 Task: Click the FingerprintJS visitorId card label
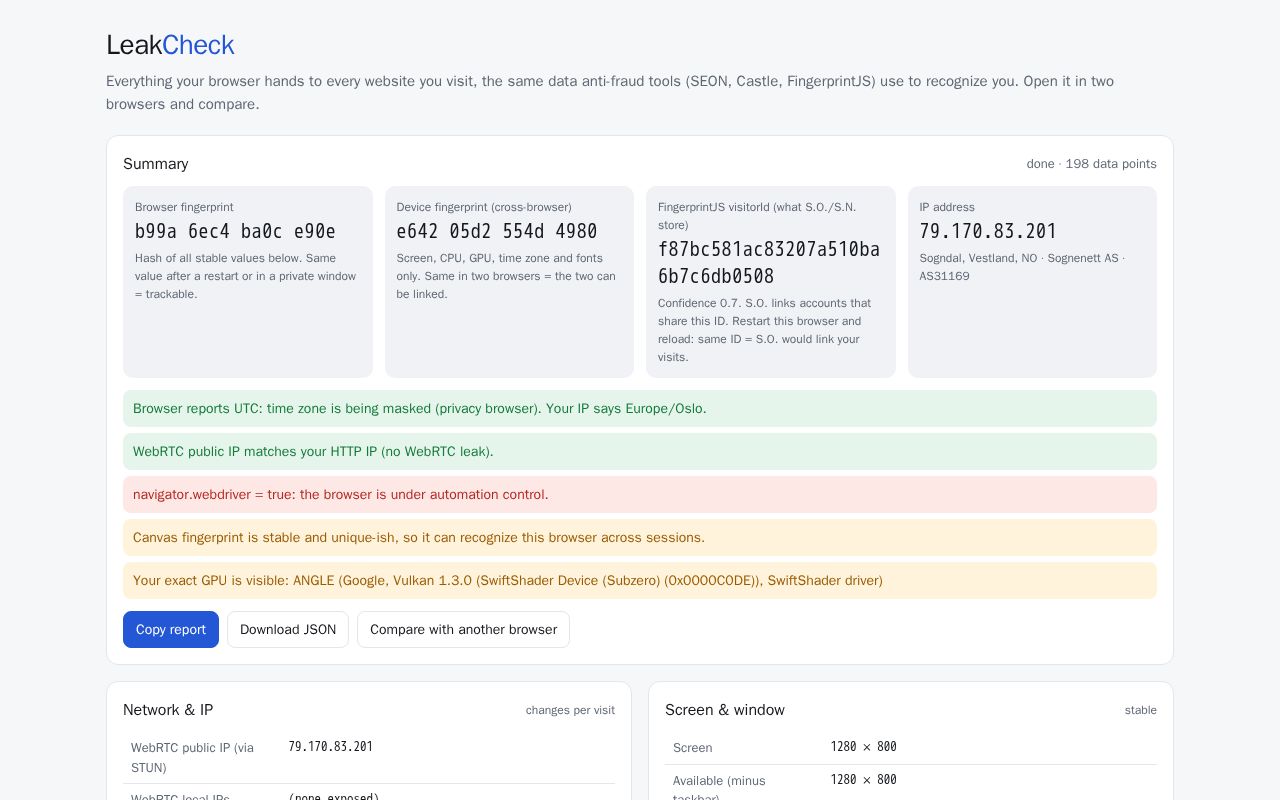[757, 216]
